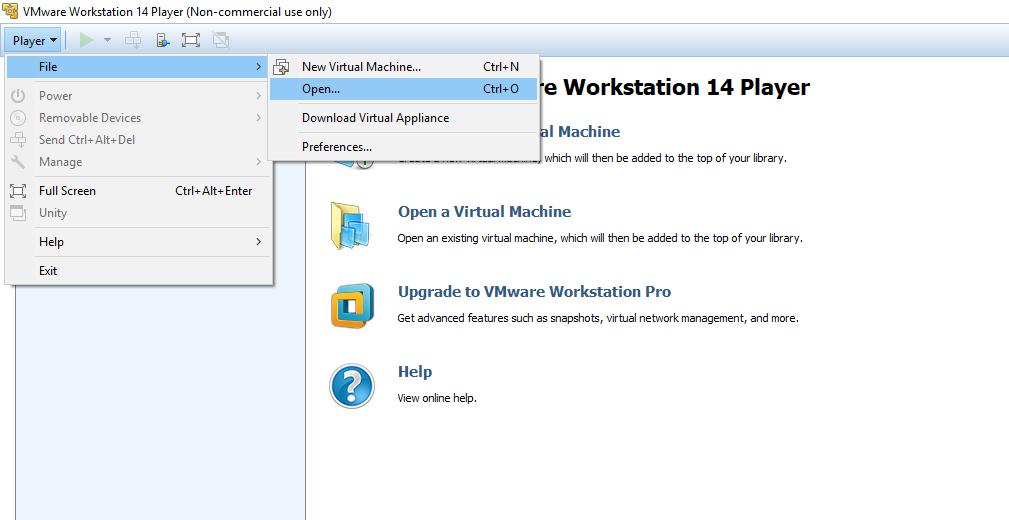Select the File menu entry
Viewport: 1009px width, 520px height.
pyautogui.click(x=136, y=67)
